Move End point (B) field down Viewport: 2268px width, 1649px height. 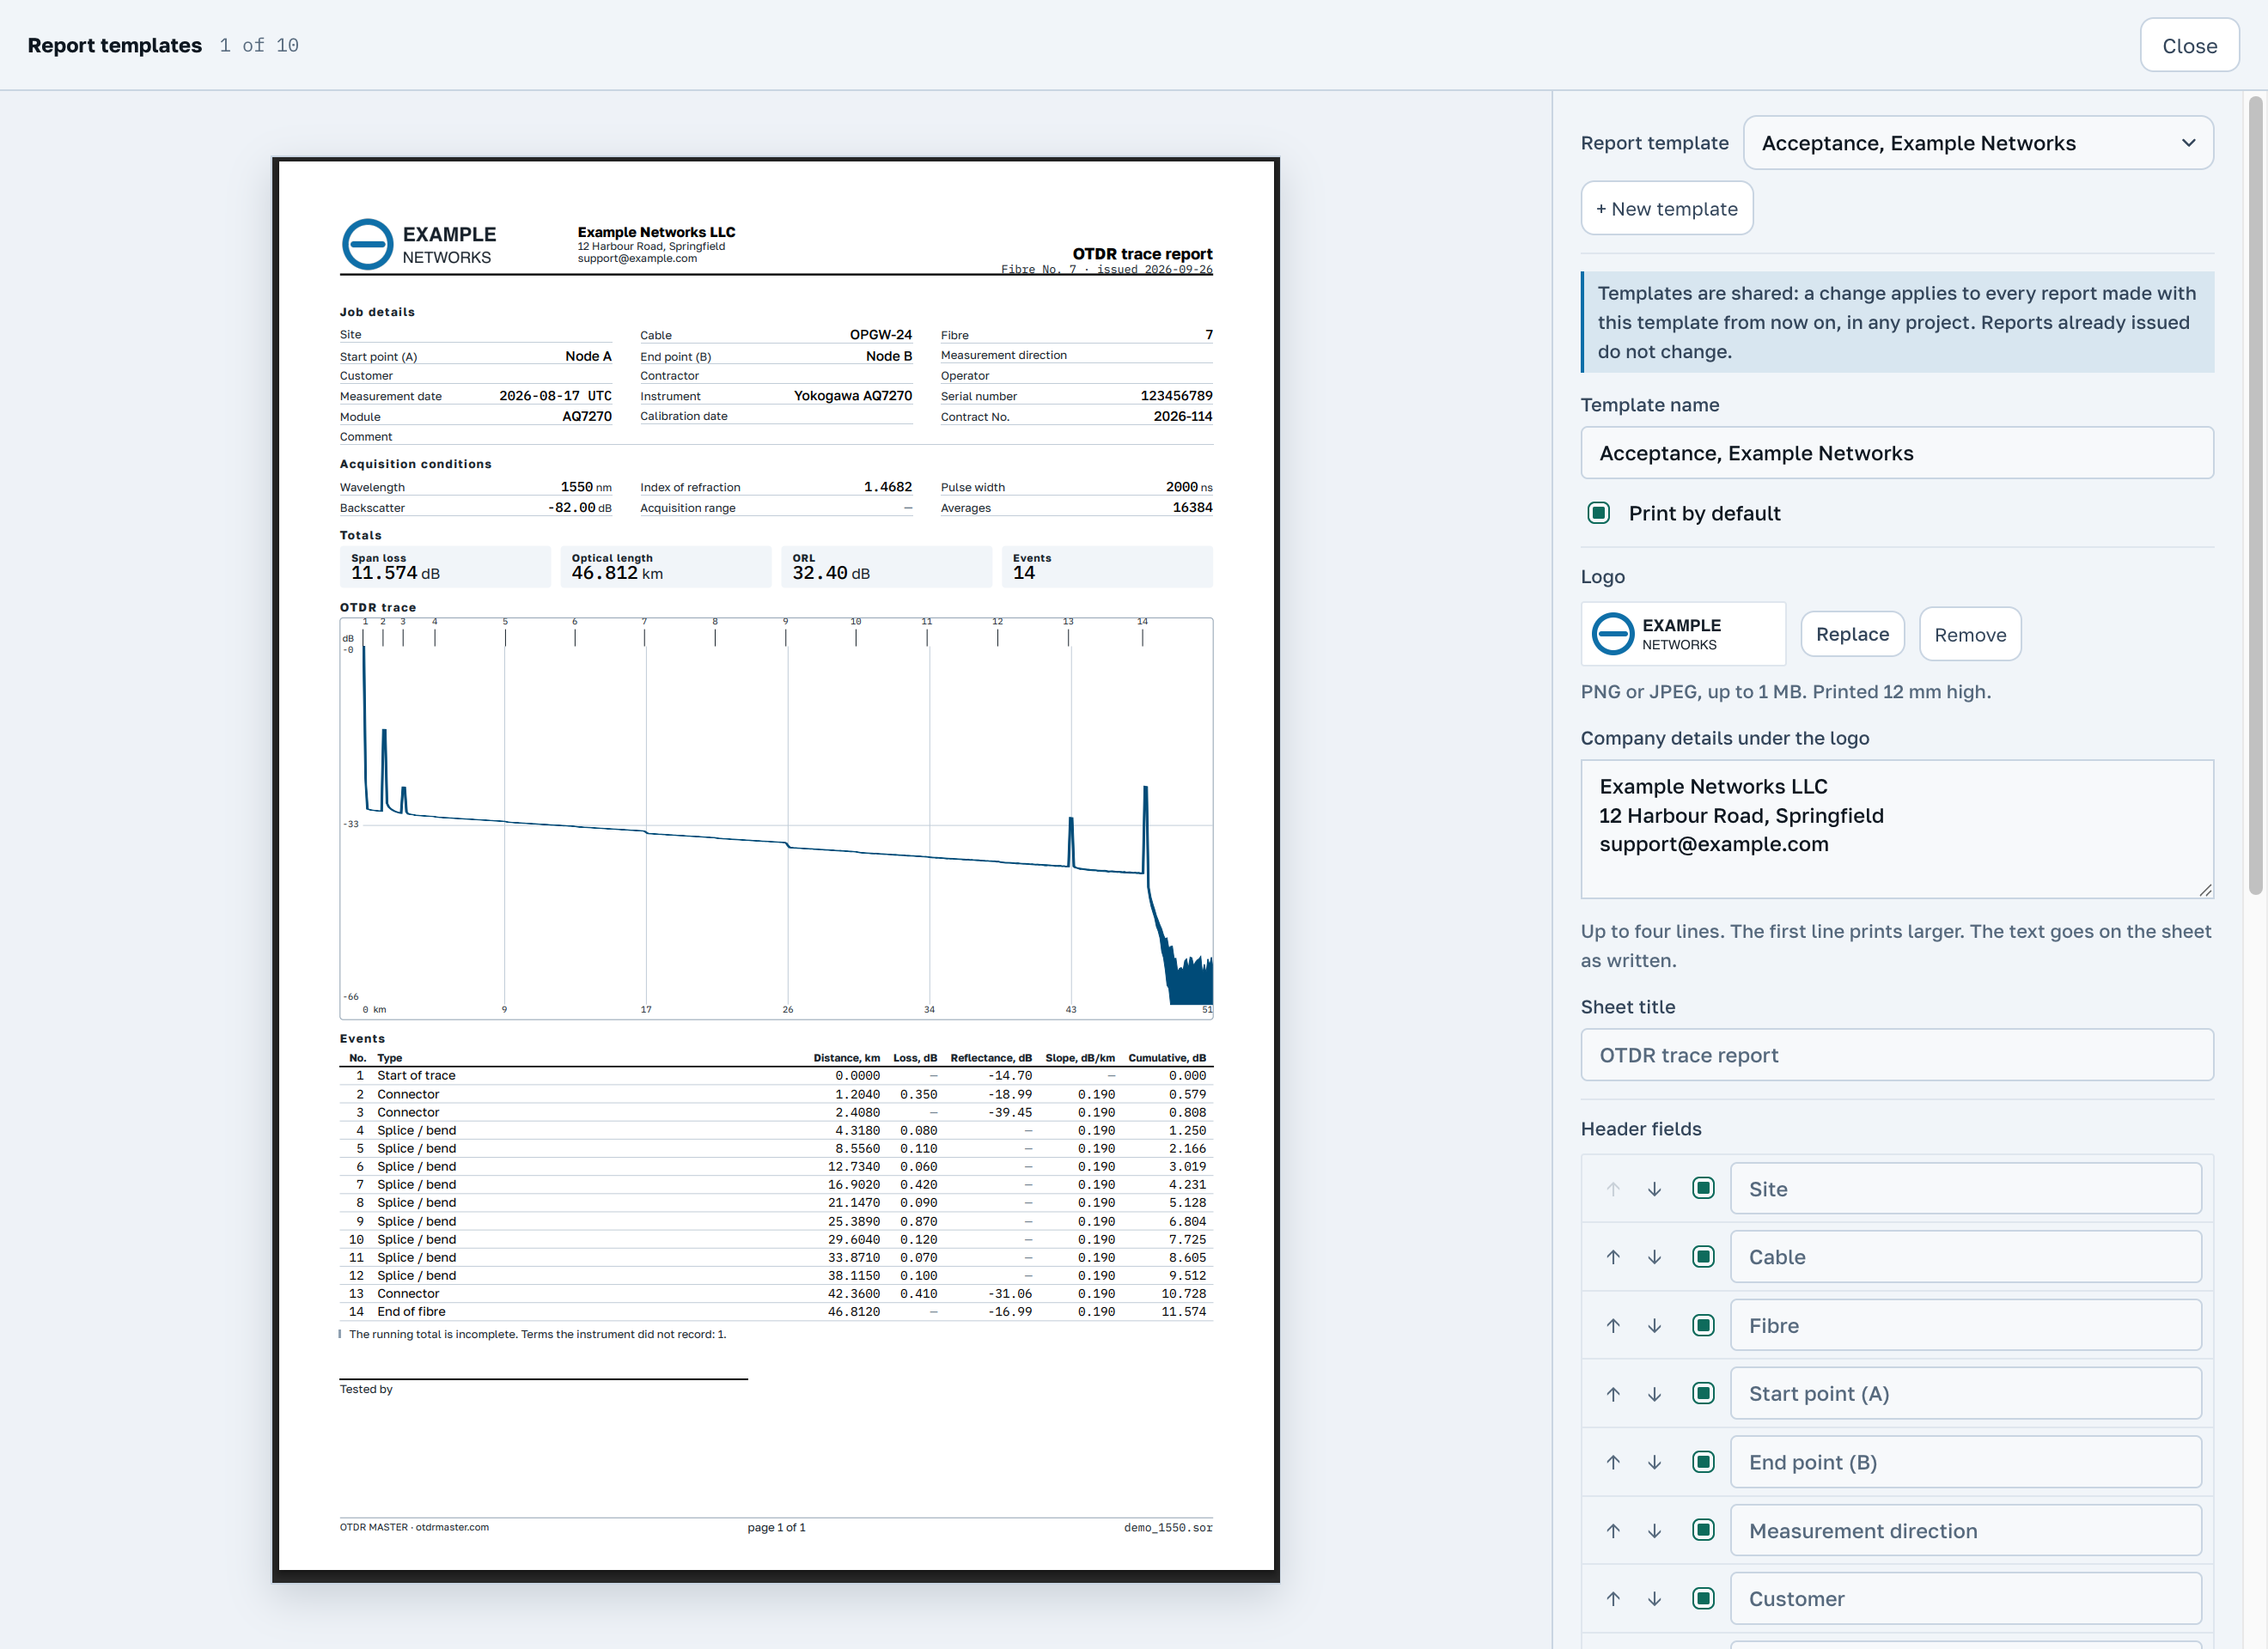coord(1655,1462)
